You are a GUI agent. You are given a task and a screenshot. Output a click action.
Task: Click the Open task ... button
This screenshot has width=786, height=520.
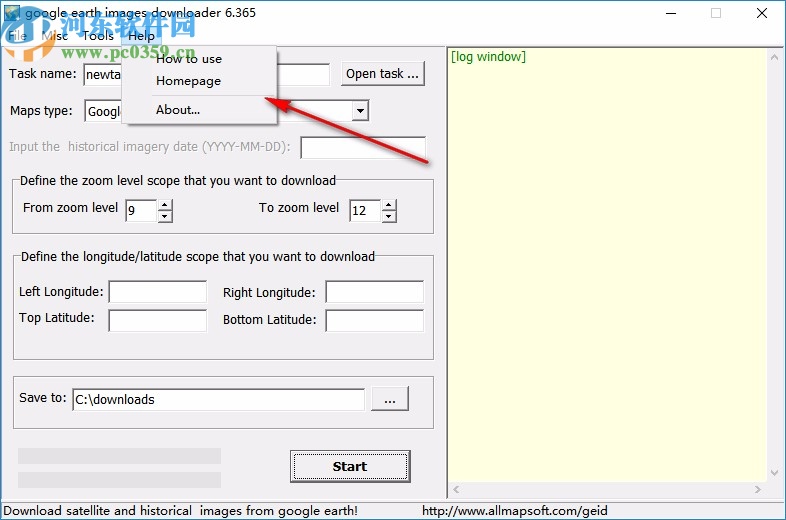[x=383, y=74]
